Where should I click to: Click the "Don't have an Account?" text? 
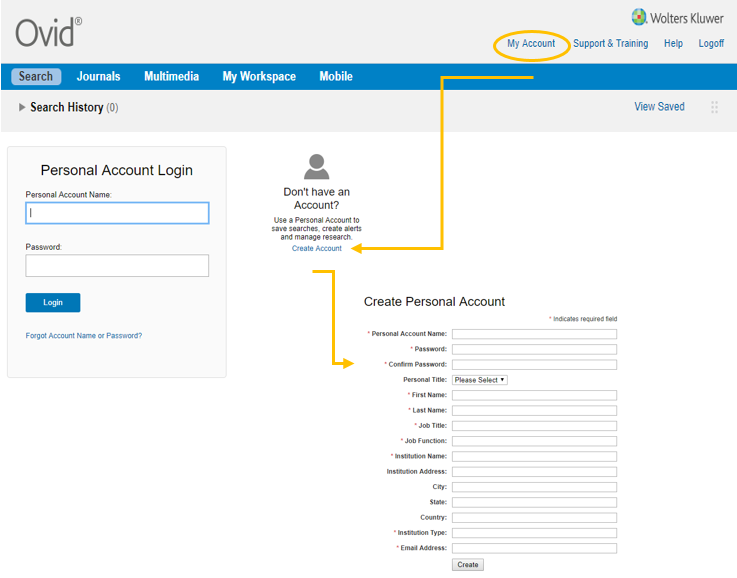click(316, 198)
